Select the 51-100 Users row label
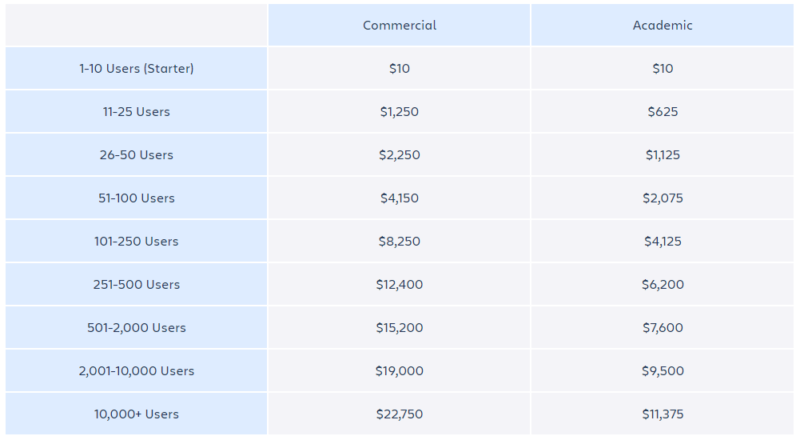Image resolution: width=800 pixels, height=440 pixels. coord(138,198)
